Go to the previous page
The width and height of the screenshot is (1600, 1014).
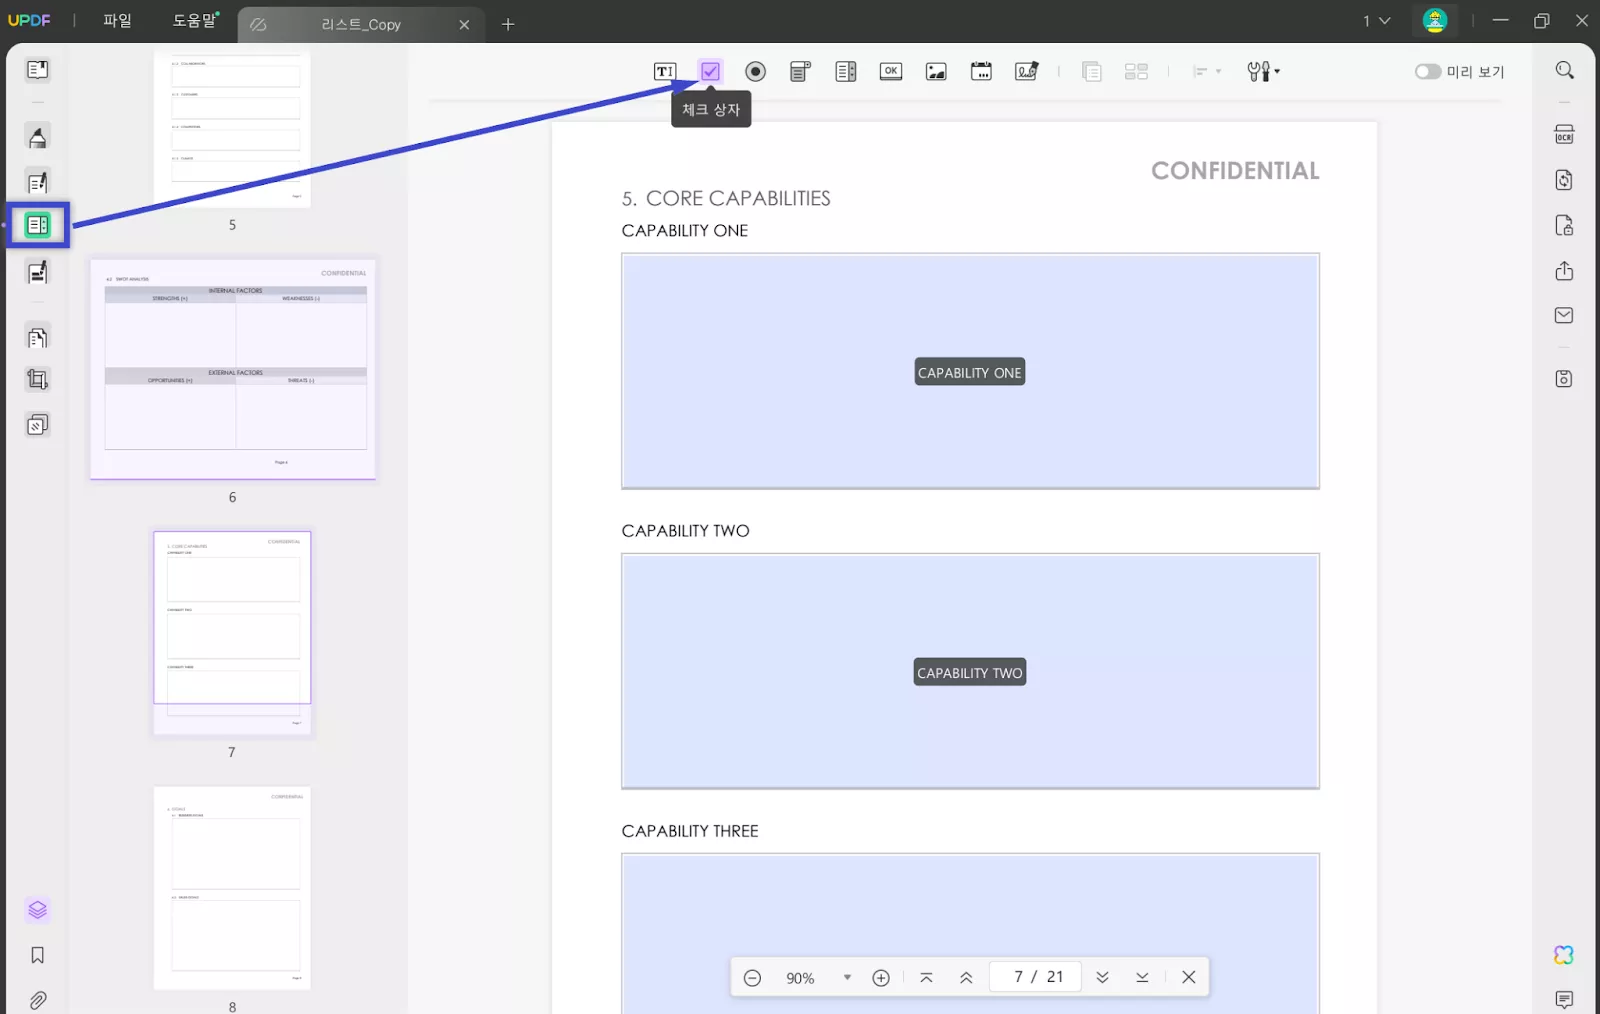pyautogui.click(x=966, y=978)
